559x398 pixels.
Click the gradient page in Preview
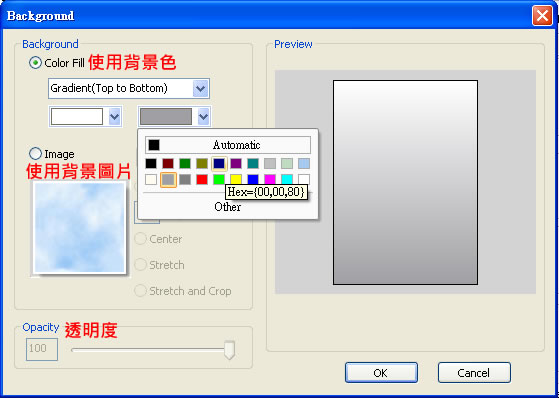click(405, 182)
